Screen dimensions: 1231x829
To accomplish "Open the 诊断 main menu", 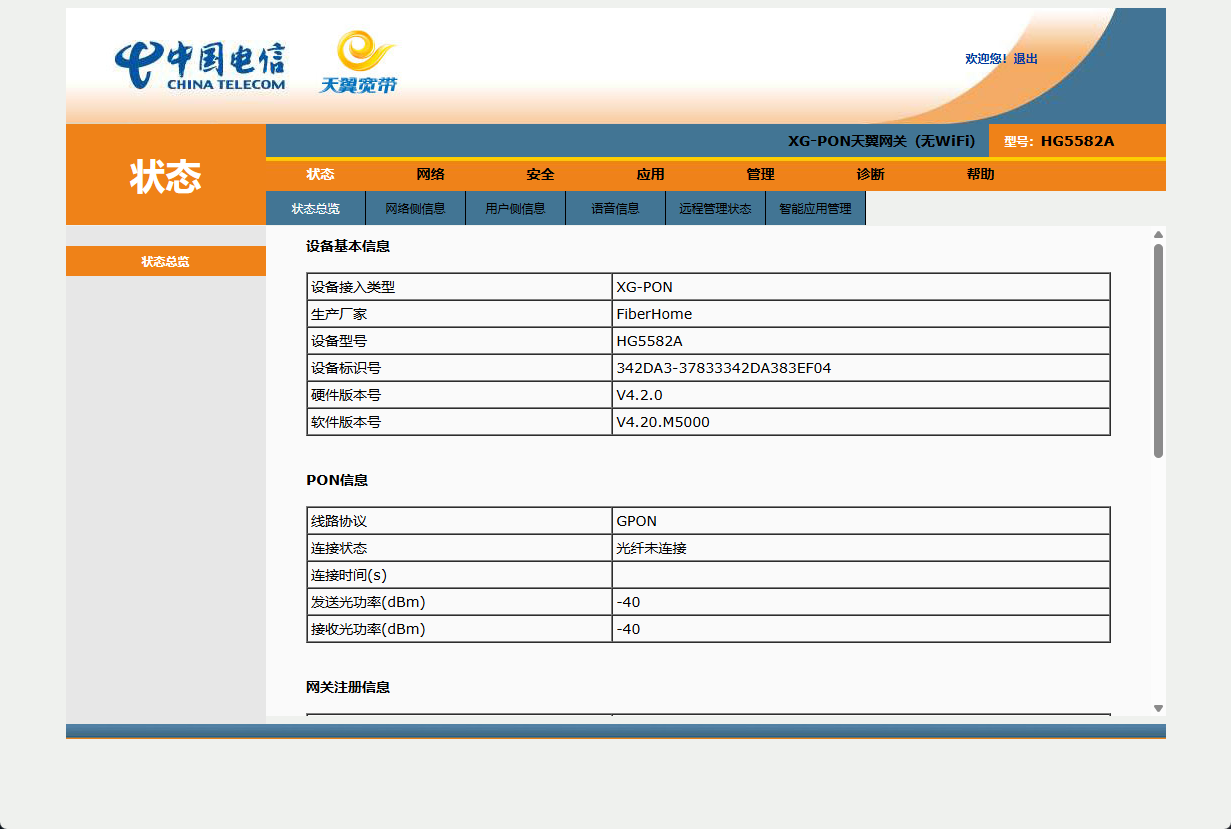I will [870, 174].
